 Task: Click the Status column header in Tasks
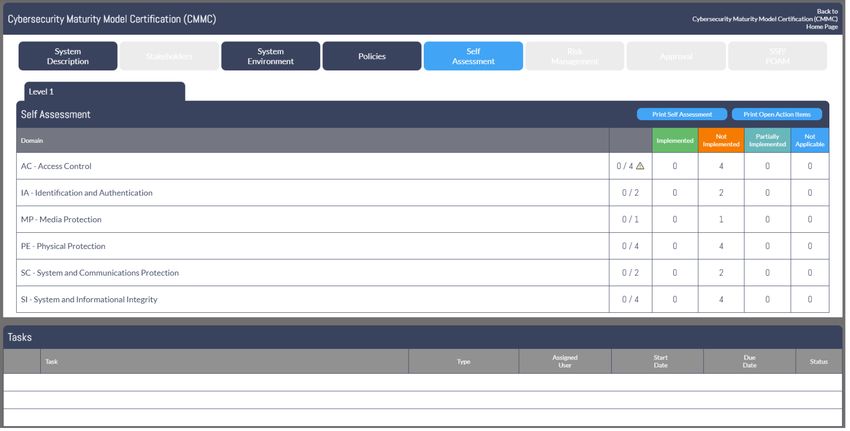[819, 362]
